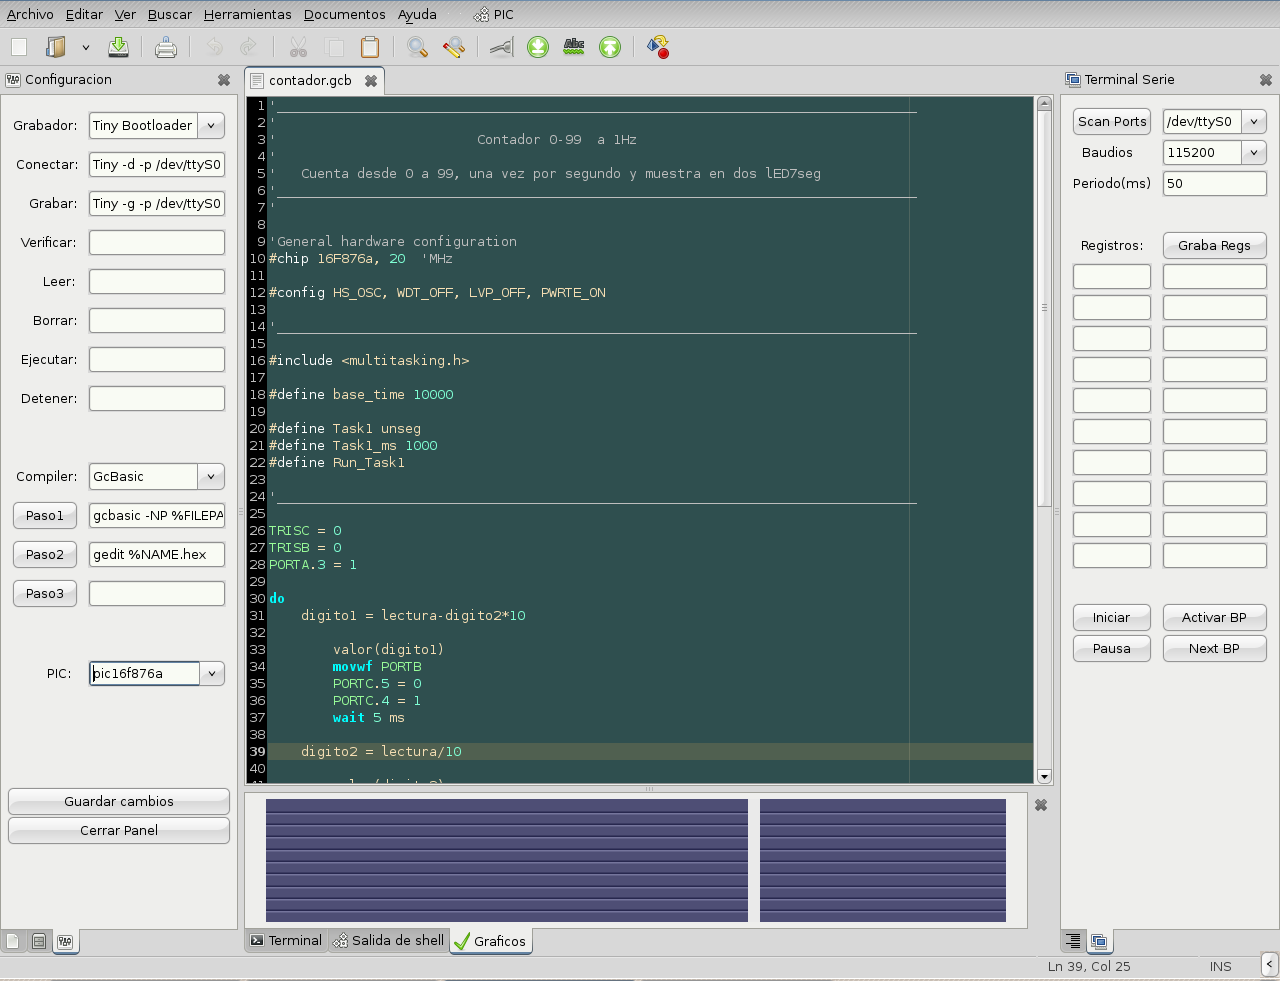Switch to Salida de shell tab
The image size is (1280, 981).
(x=388, y=941)
